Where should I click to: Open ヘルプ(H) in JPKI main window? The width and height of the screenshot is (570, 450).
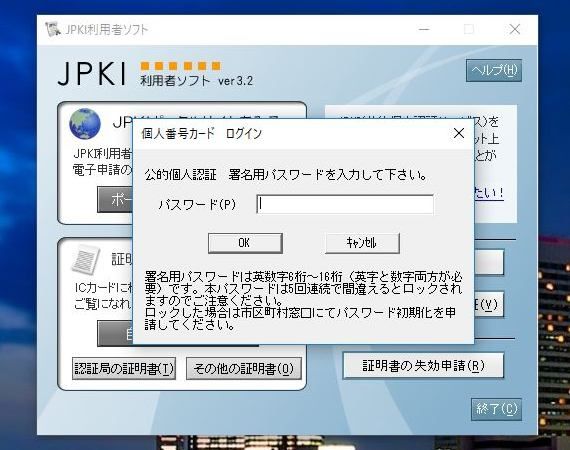pyautogui.click(x=494, y=70)
